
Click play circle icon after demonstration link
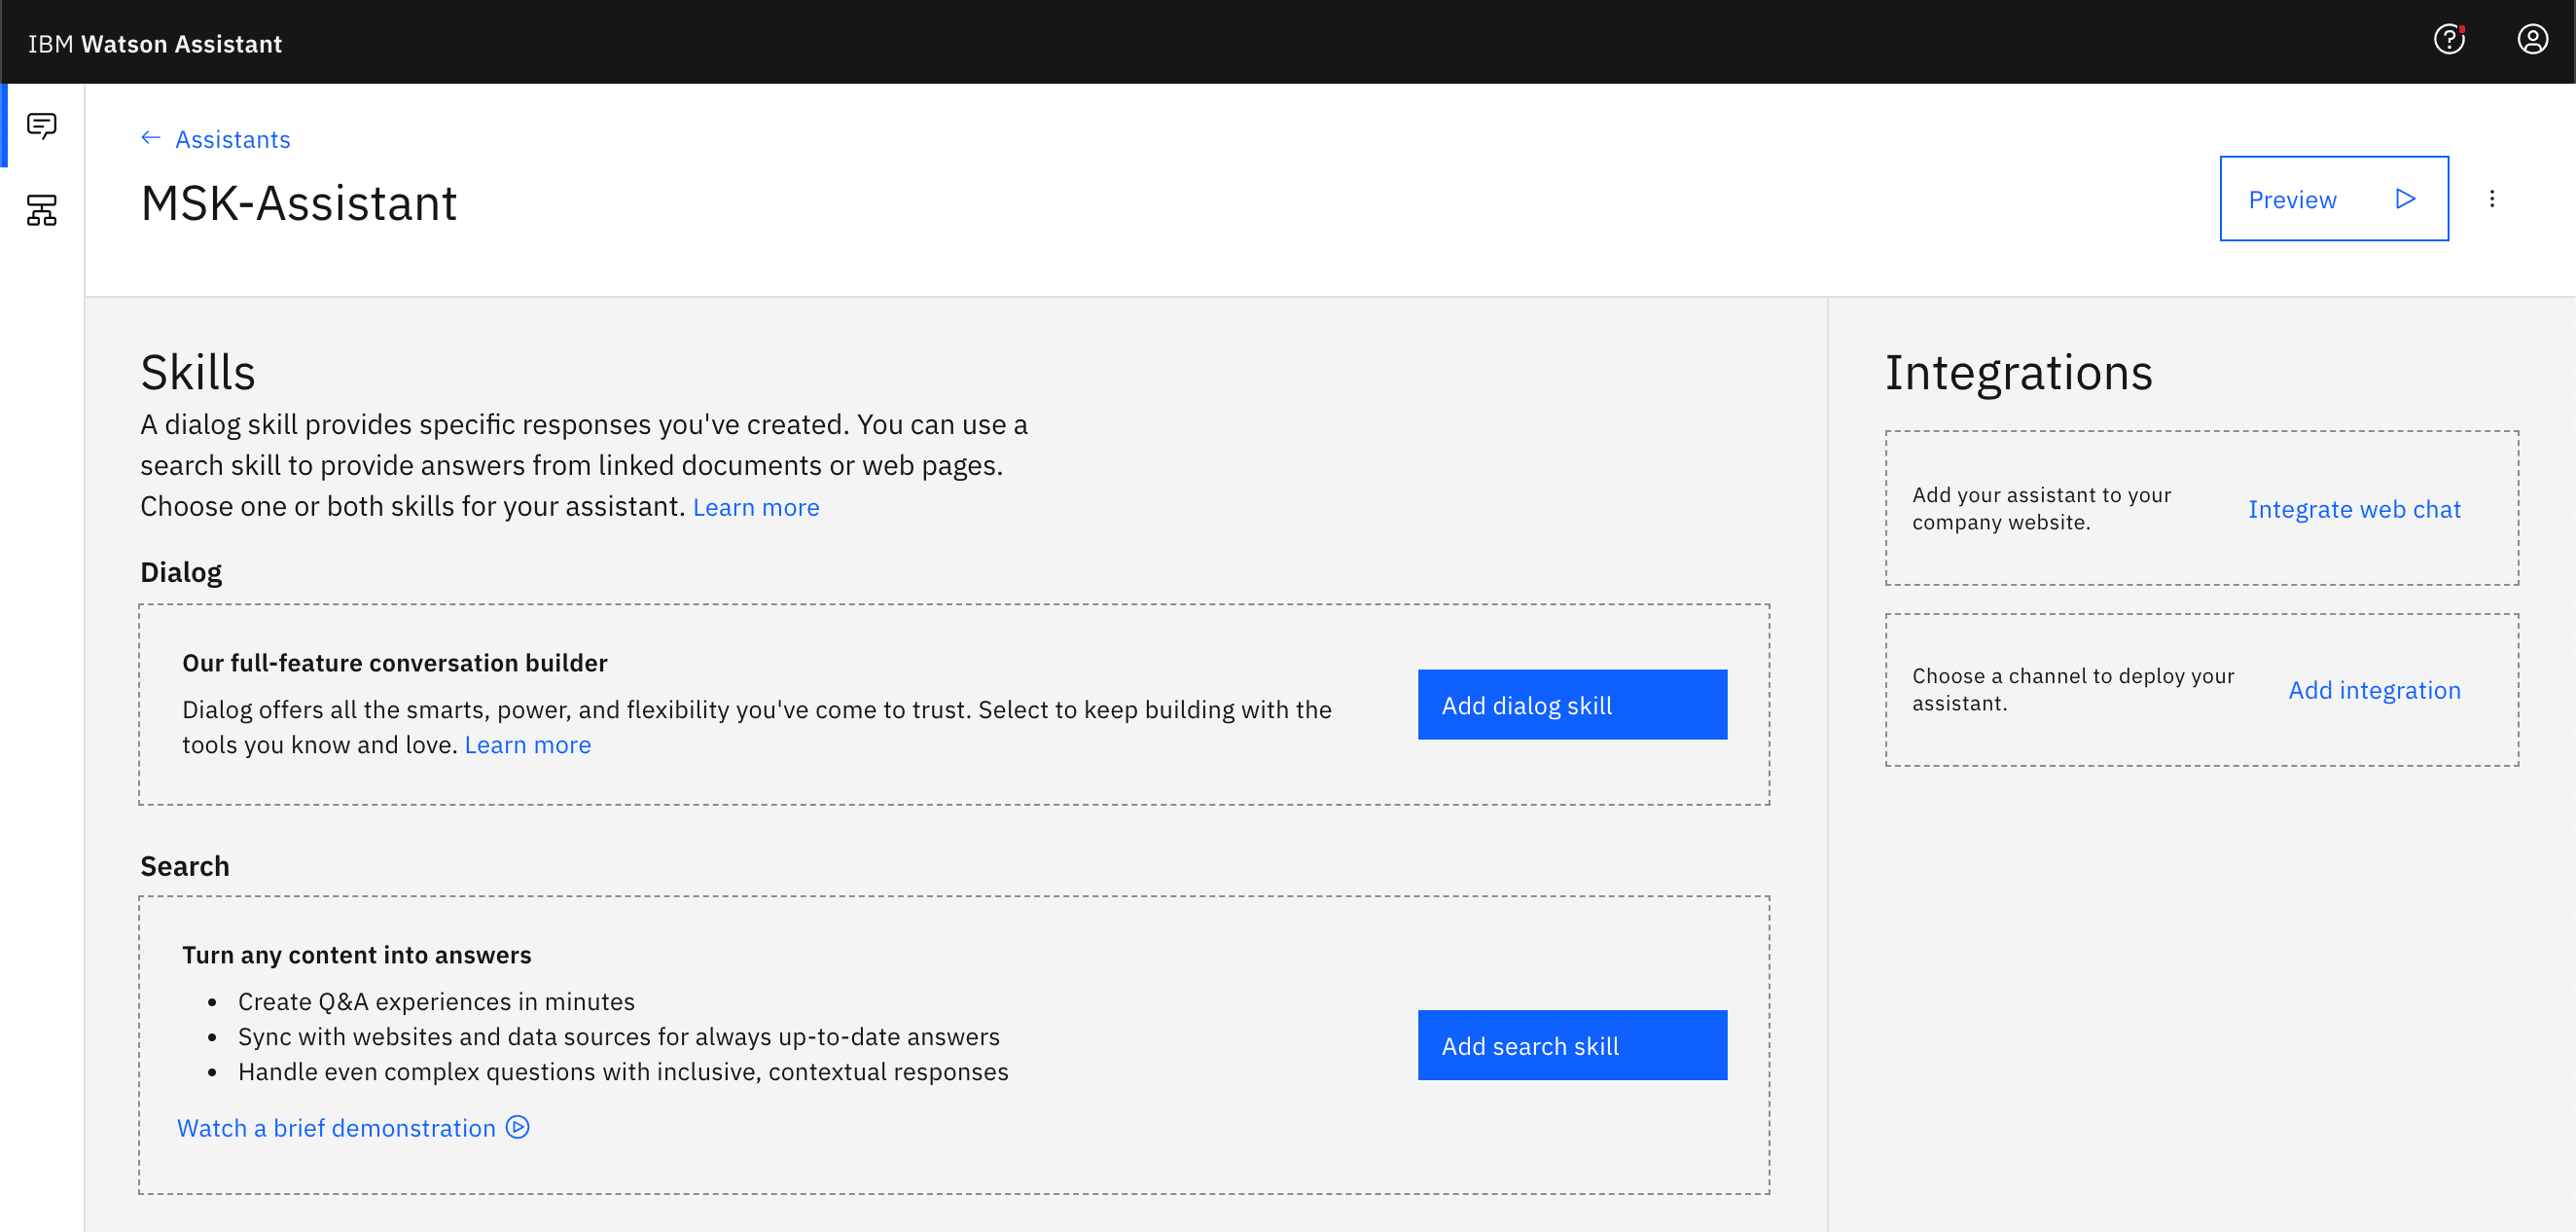coord(518,1127)
